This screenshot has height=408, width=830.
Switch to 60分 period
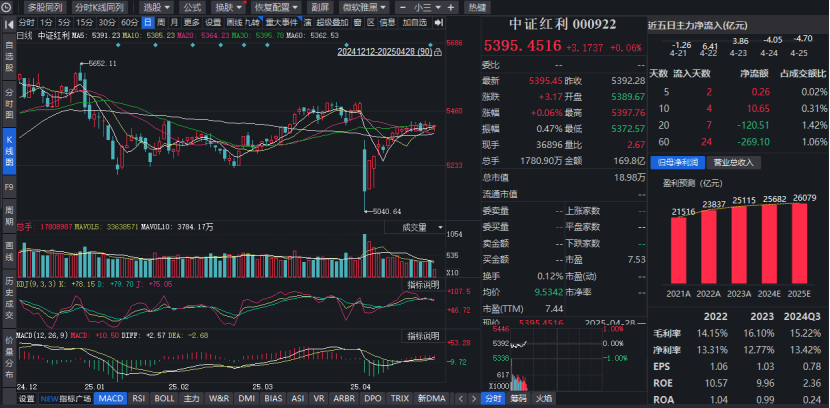point(130,23)
